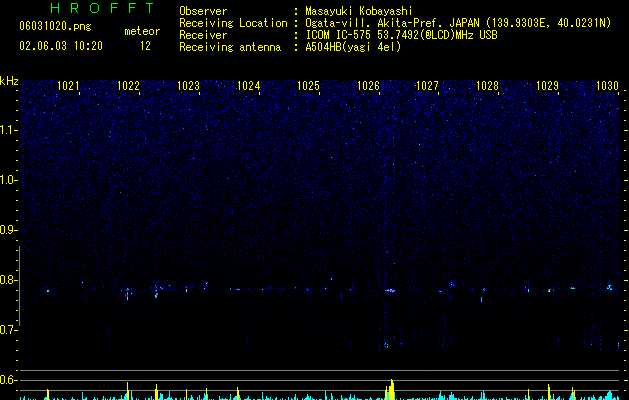
Task: Click the gray vertical range bar beside the frequency axis
Action: [19, 286]
